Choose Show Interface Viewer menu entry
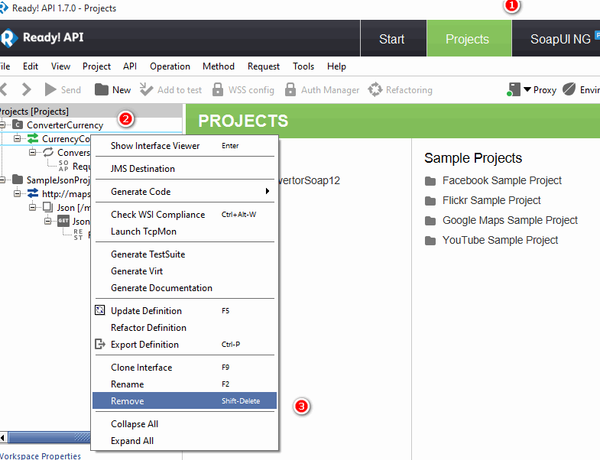 tap(154, 145)
